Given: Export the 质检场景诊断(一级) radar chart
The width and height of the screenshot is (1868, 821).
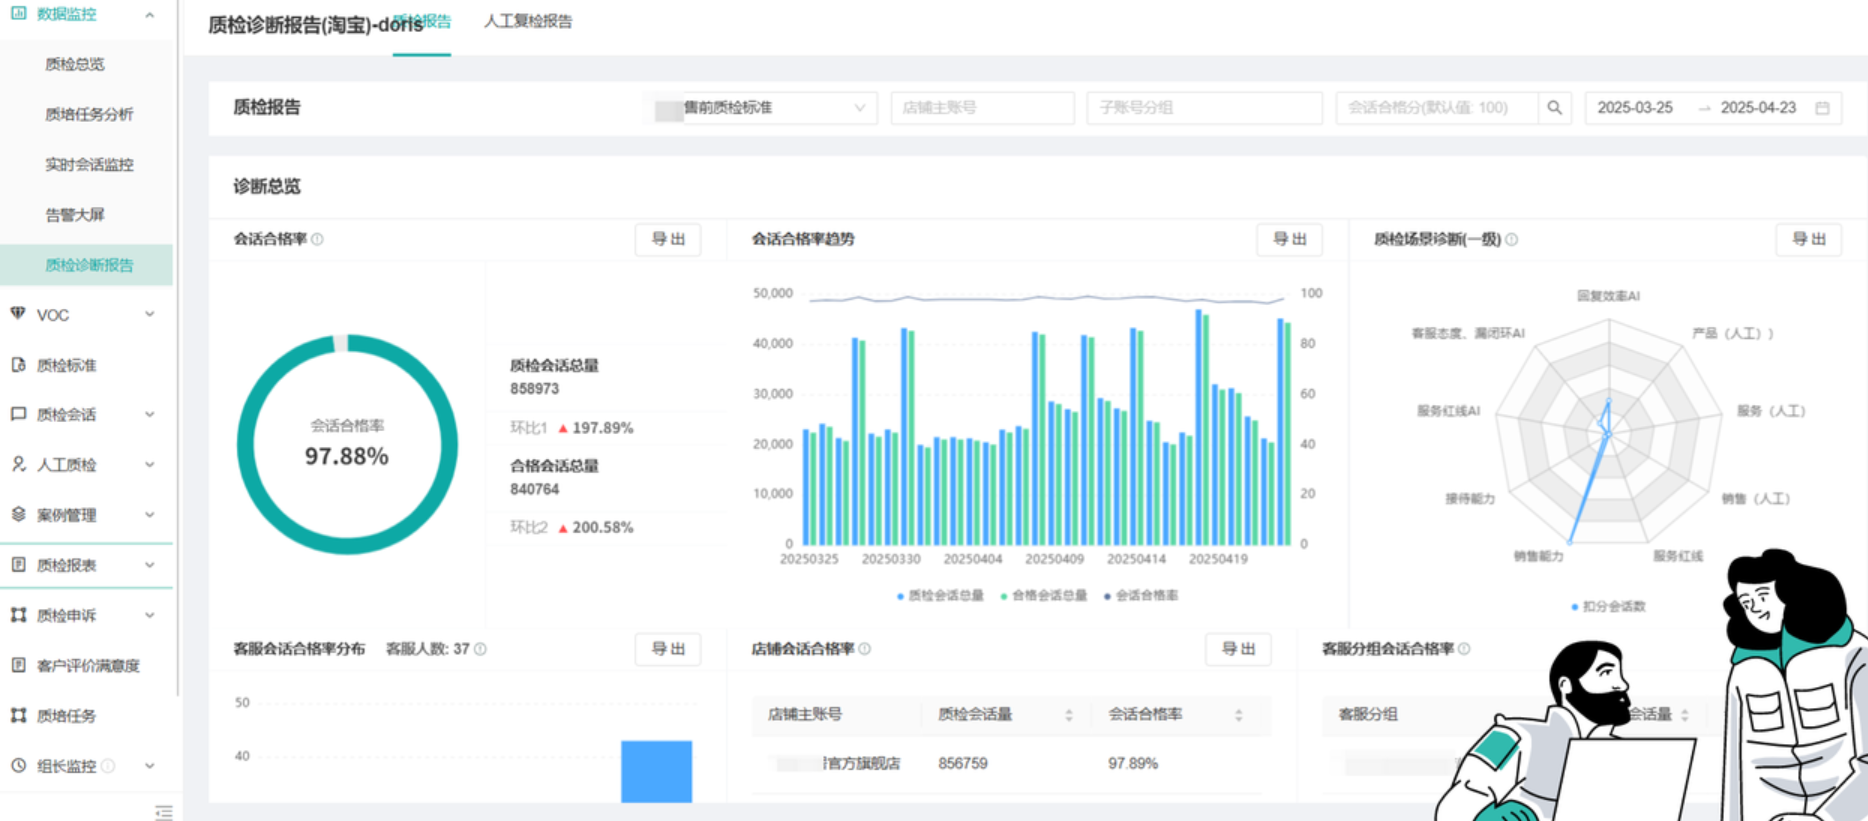Looking at the screenshot, I should (1808, 239).
